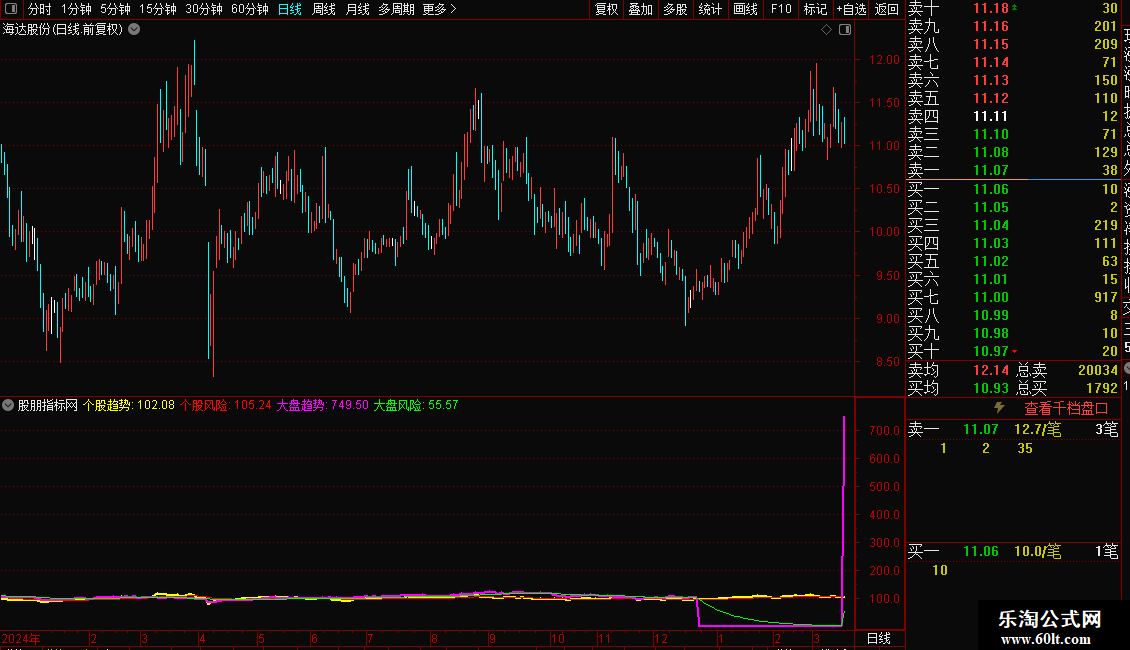Screen dimensions: 1130x650
Task: Select the 周线 weekly period tab
Action: tap(324, 9)
